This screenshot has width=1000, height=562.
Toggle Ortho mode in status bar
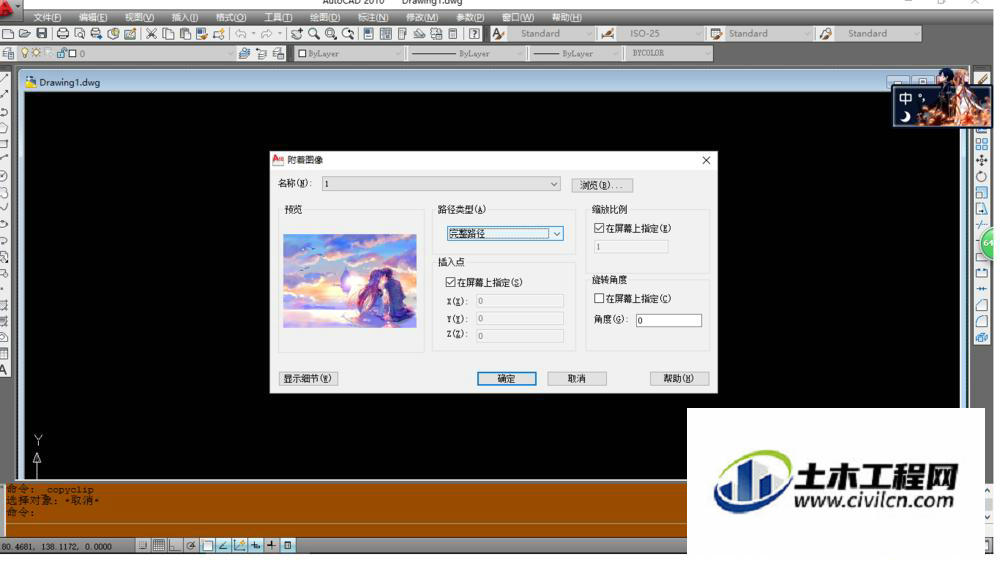(x=175, y=545)
